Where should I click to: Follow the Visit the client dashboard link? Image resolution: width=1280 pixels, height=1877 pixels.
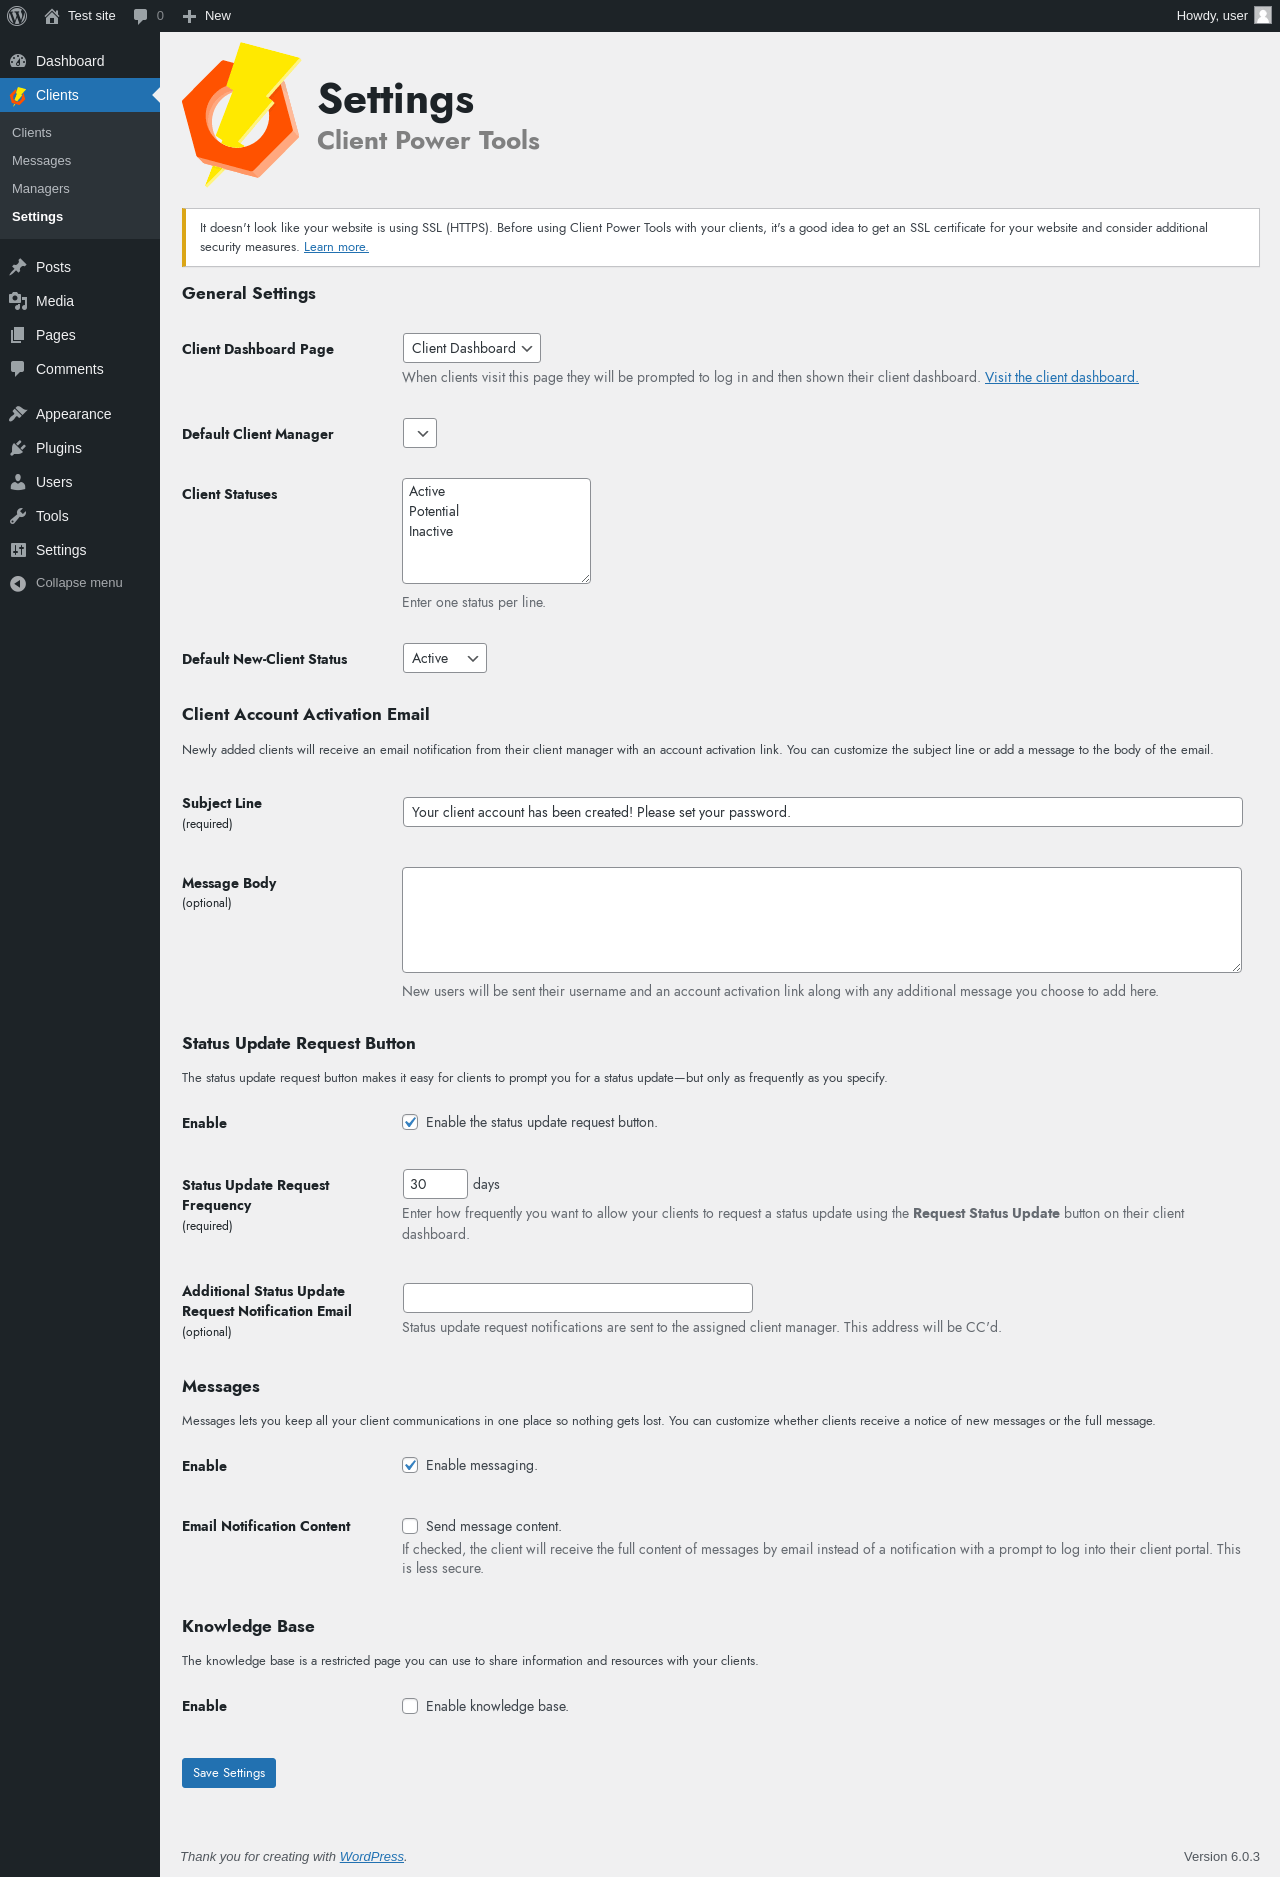[x=1062, y=377]
